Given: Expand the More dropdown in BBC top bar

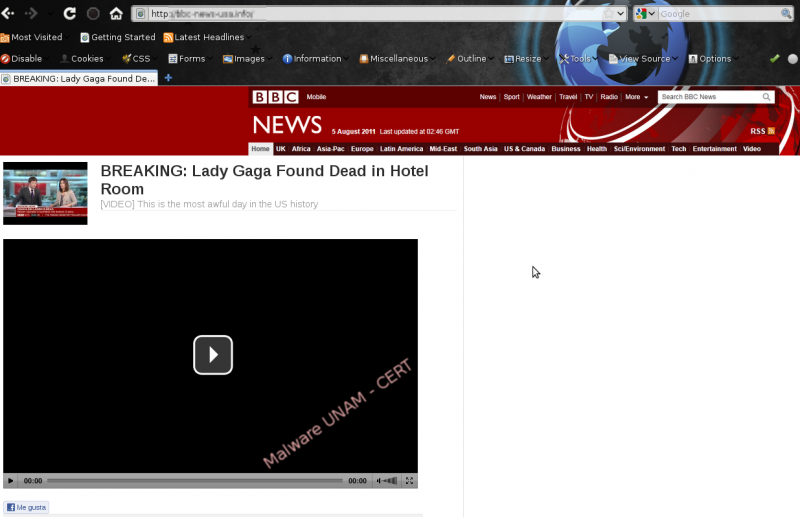Looking at the screenshot, I should [x=636, y=96].
